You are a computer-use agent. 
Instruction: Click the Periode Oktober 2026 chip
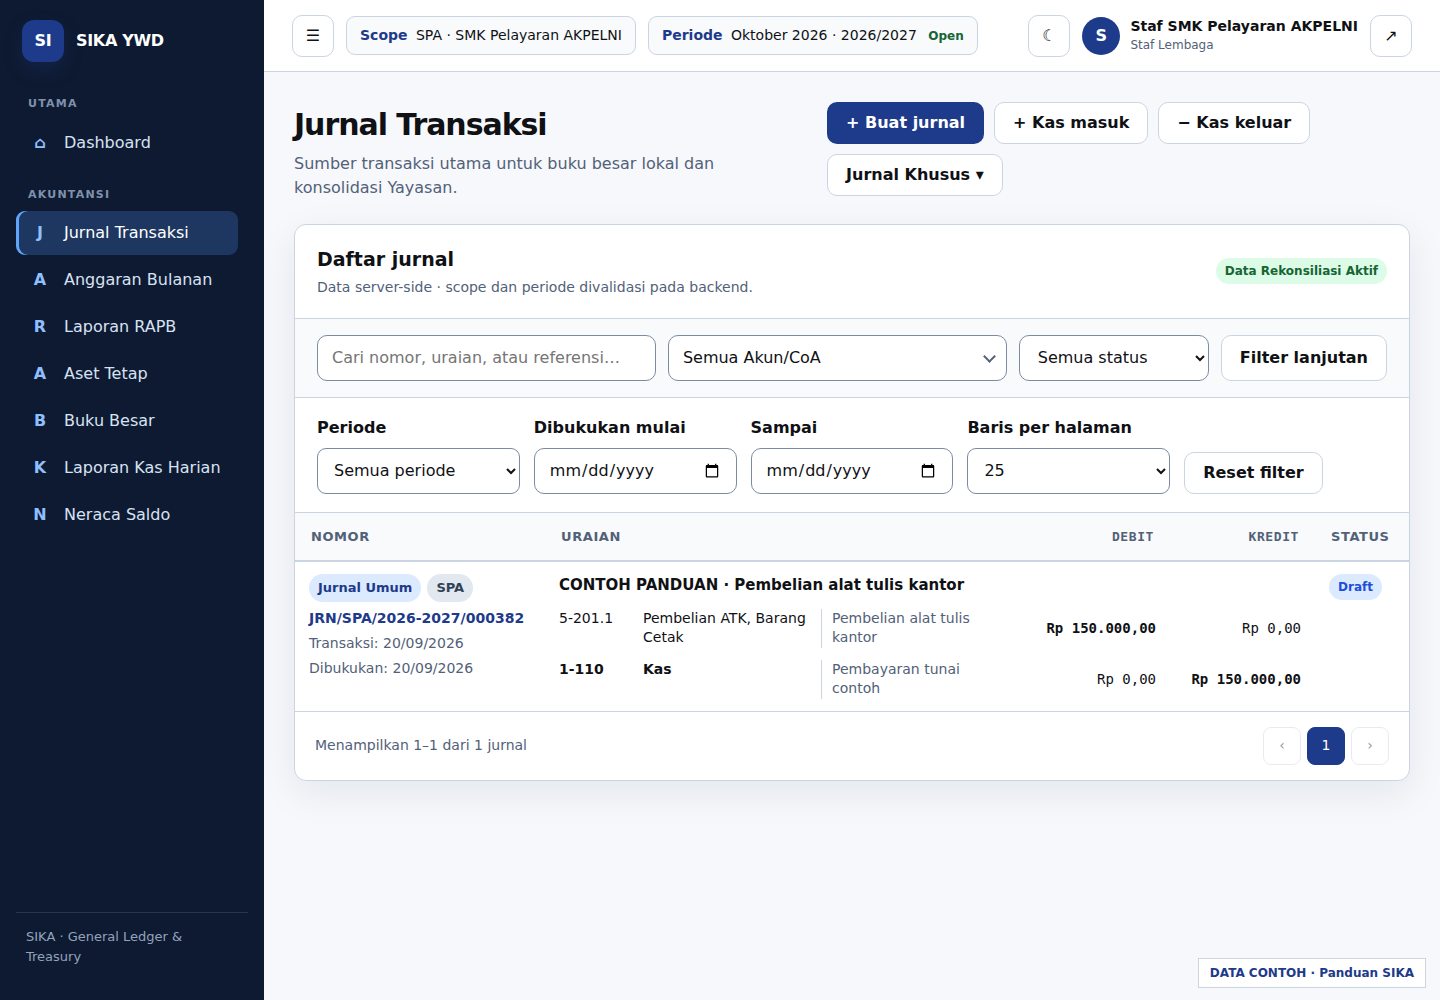[x=813, y=35]
